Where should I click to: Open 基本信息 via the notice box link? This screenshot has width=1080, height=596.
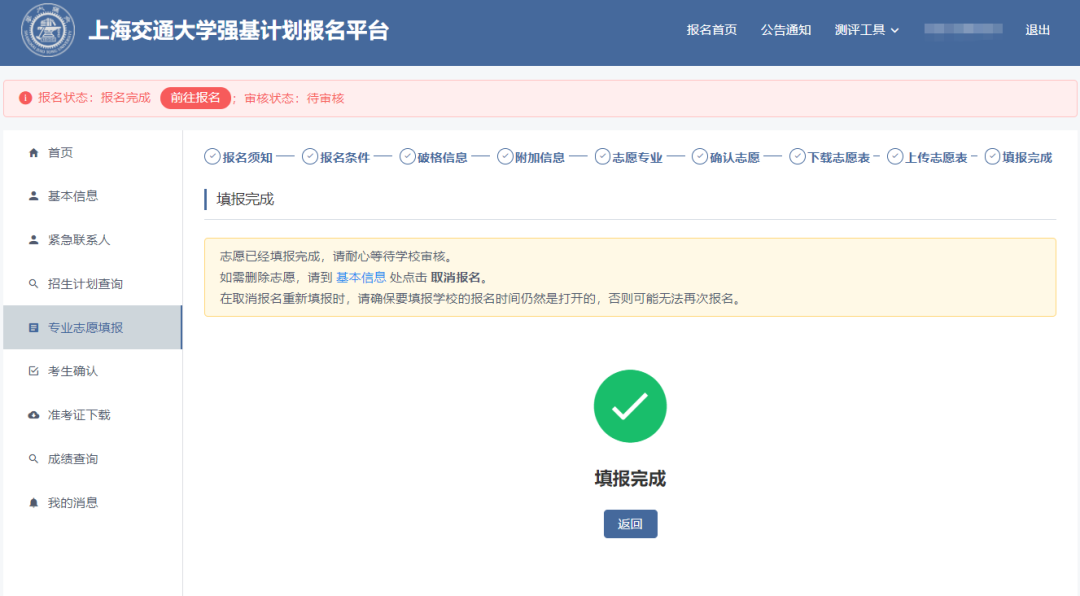[361, 277]
